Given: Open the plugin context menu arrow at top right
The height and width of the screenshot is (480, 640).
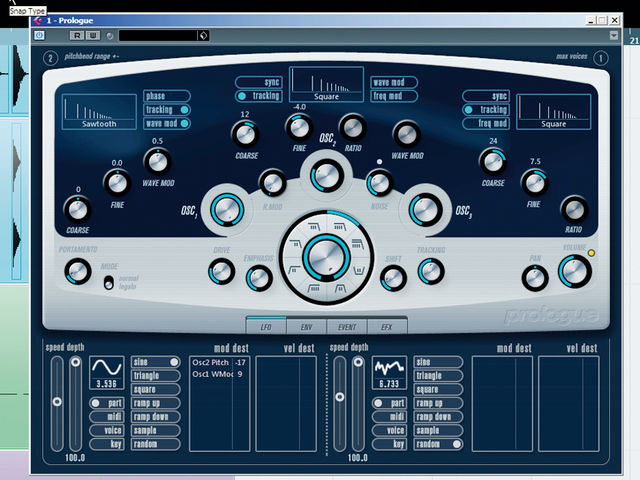Looking at the screenshot, I should [x=613, y=36].
